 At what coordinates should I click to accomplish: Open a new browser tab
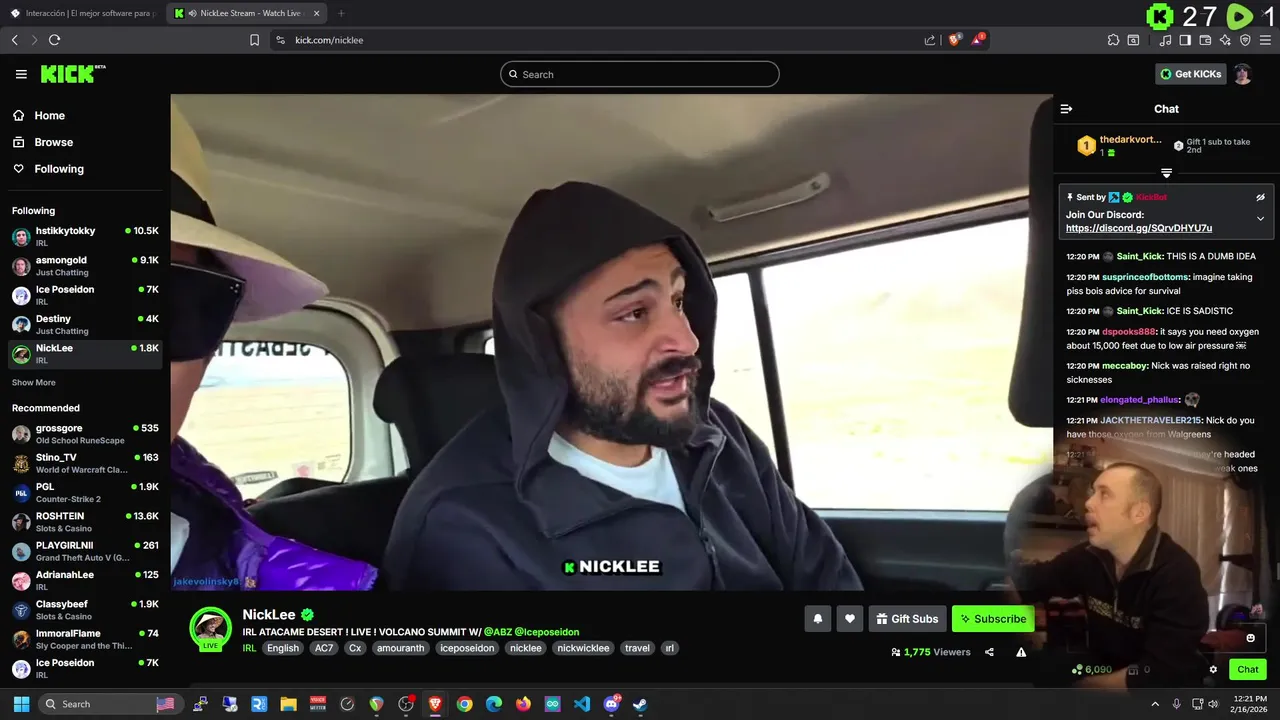pos(341,13)
